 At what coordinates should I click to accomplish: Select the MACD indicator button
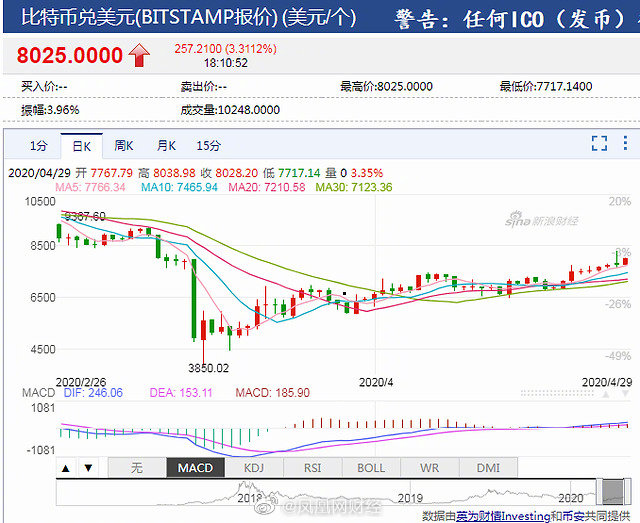click(x=196, y=467)
